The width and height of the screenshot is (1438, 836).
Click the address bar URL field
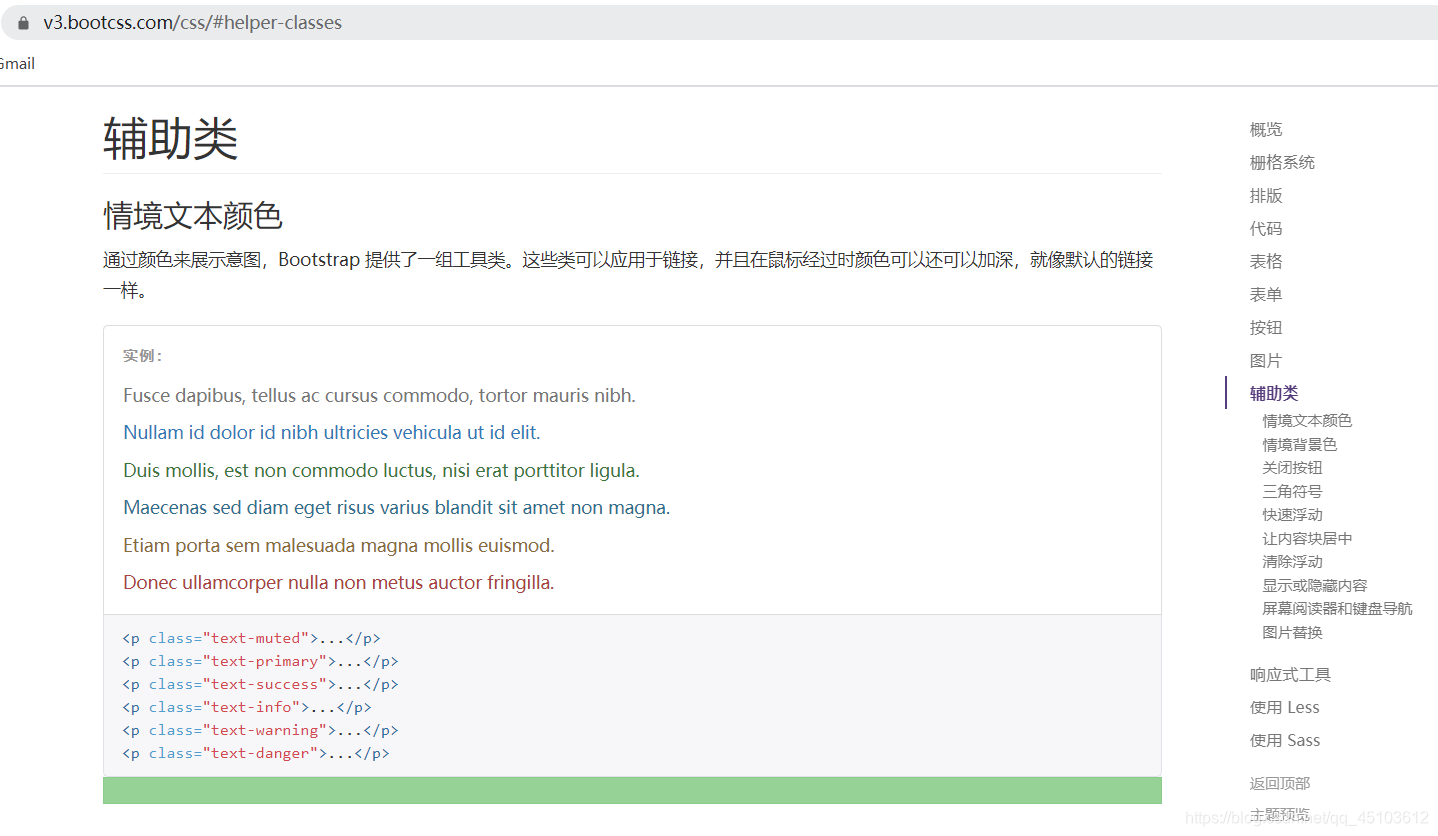[x=719, y=23]
